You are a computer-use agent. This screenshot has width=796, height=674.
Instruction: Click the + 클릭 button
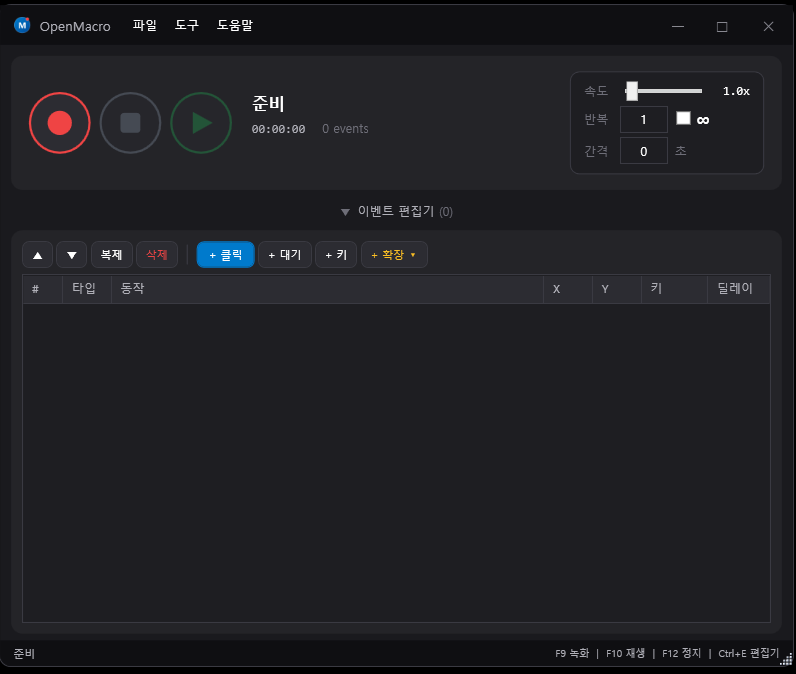225,255
